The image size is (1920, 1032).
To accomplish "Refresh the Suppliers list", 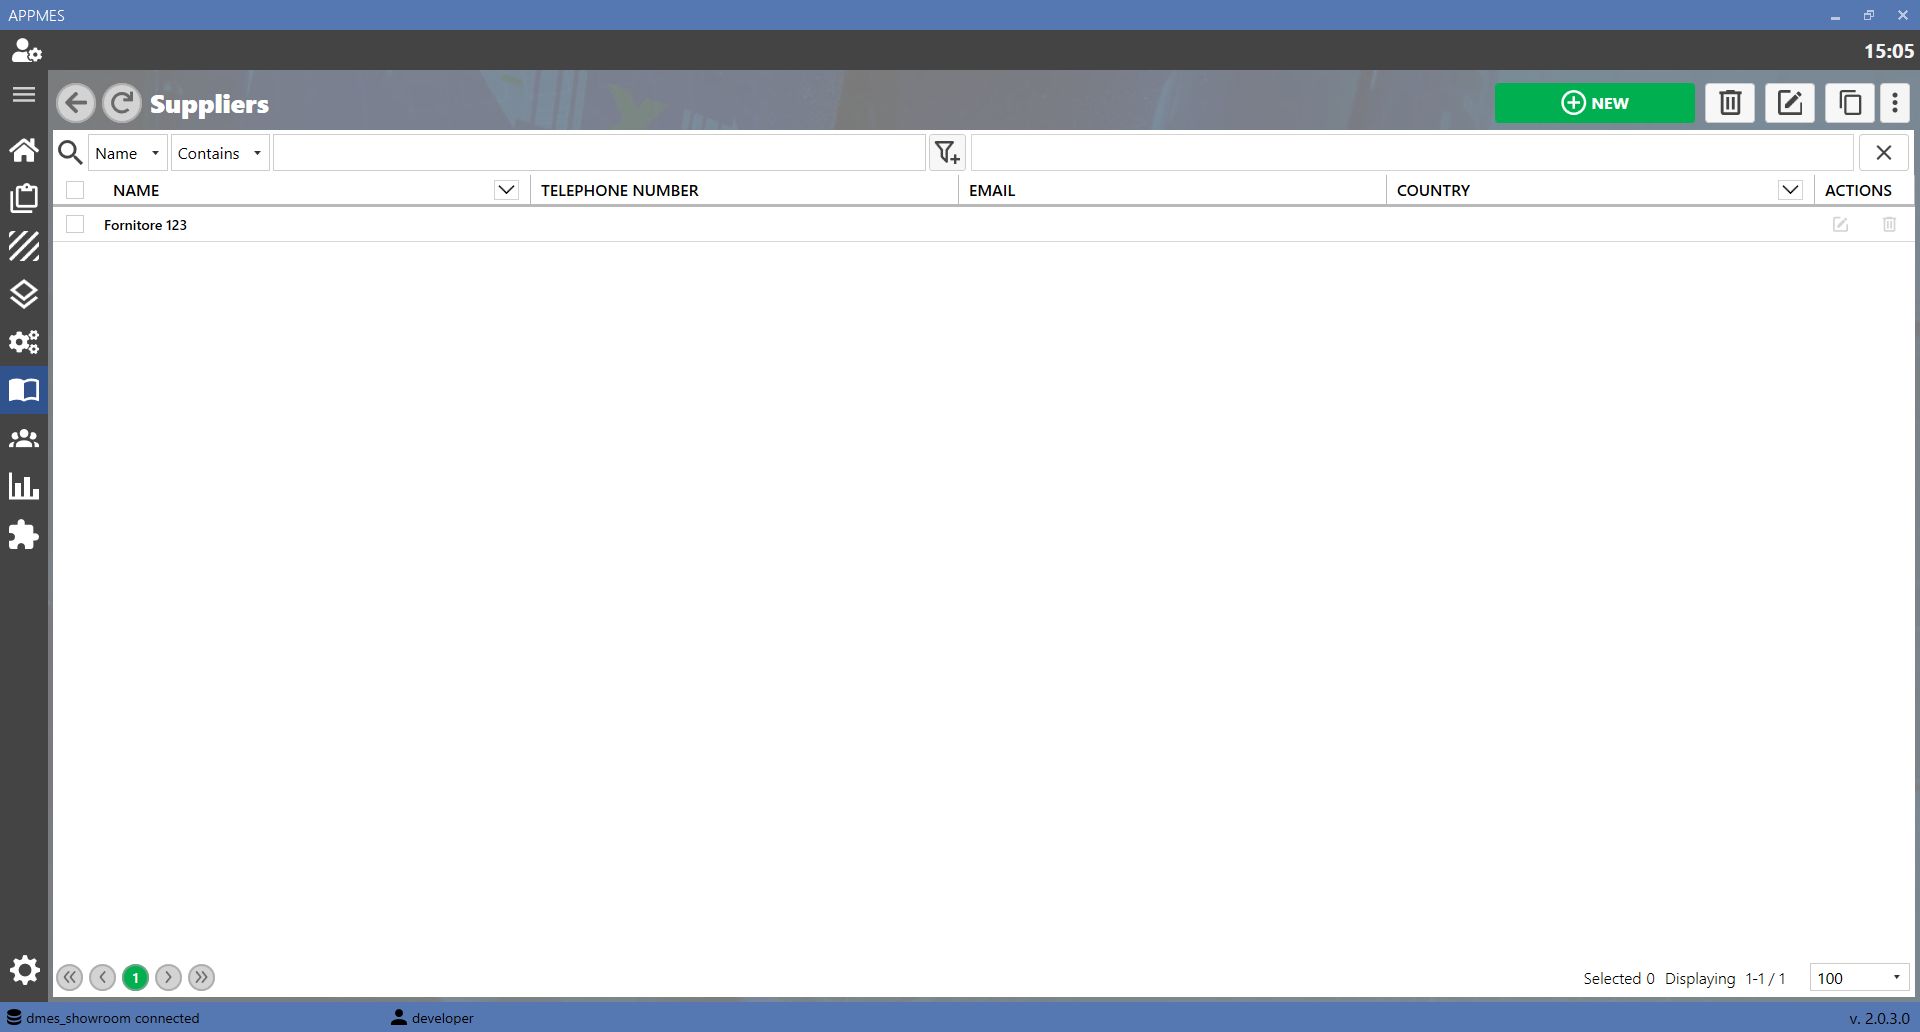I will tap(122, 103).
